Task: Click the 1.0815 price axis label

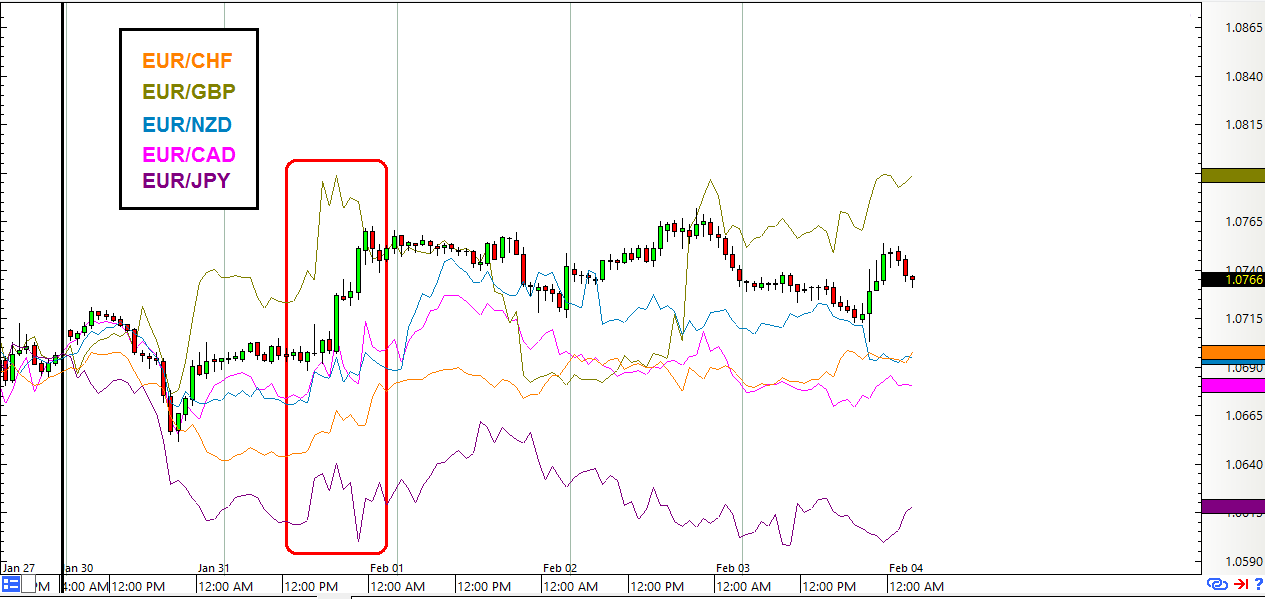Action: tap(1244, 125)
